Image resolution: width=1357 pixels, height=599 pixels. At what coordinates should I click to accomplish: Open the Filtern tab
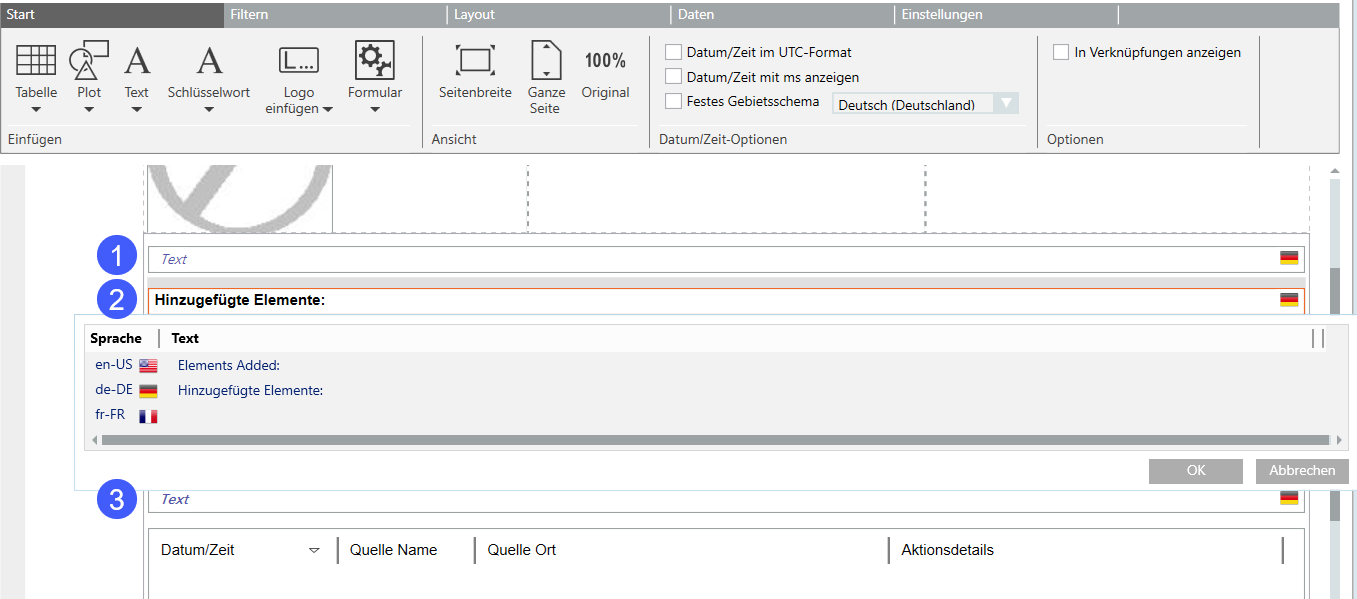tap(249, 15)
